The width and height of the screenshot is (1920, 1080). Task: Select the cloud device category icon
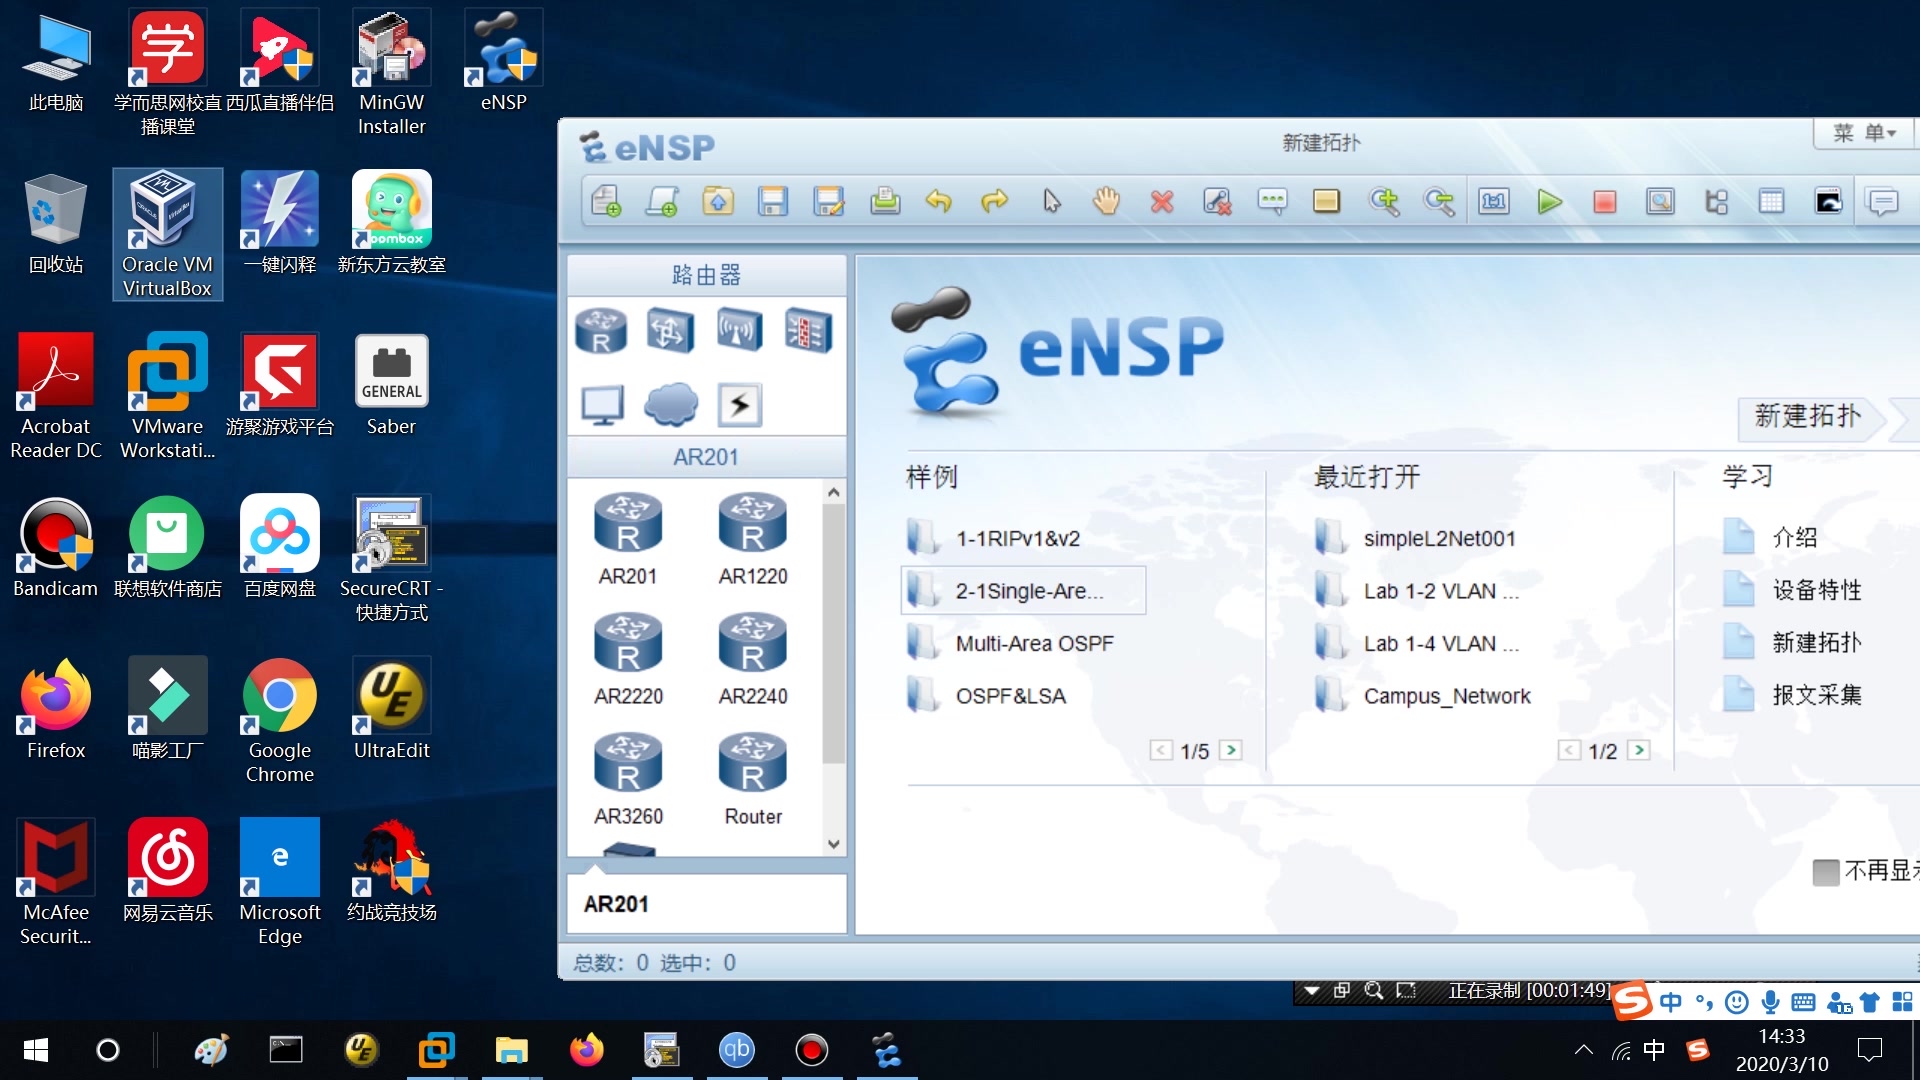click(x=670, y=404)
